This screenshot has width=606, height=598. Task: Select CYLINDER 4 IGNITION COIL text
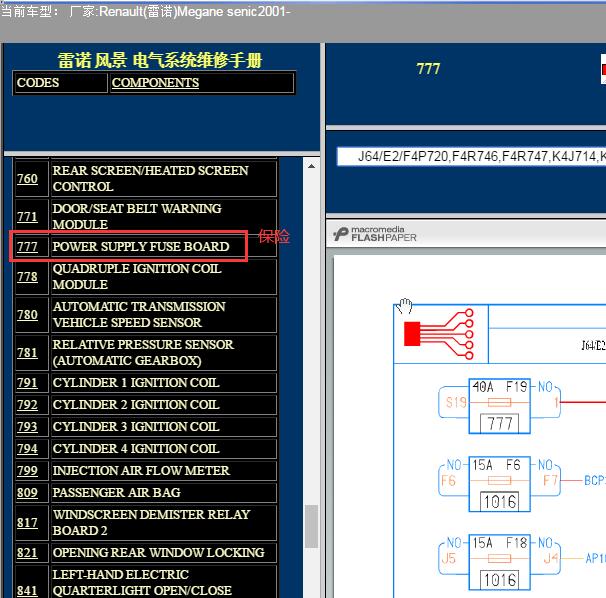pyautogui.click(x=136, y=449)
